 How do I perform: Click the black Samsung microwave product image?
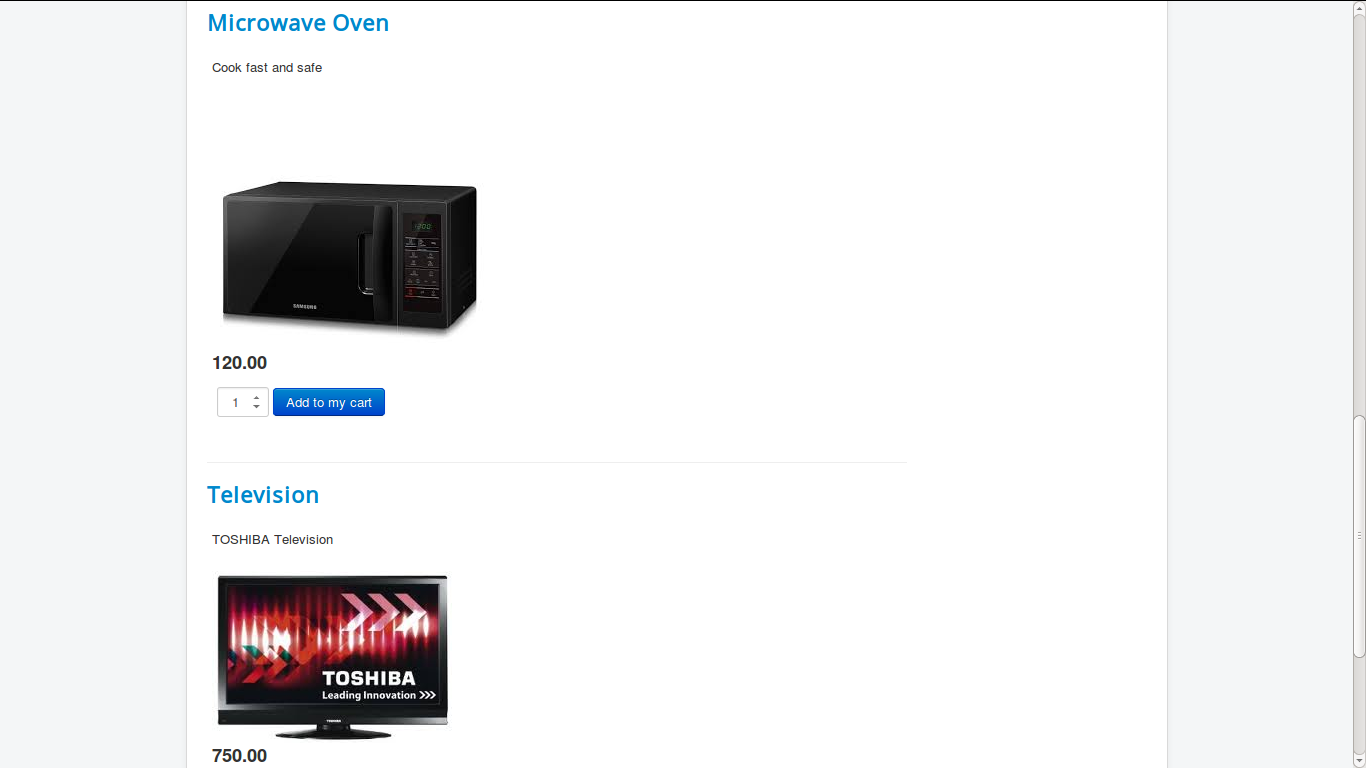tap(349, 258)
